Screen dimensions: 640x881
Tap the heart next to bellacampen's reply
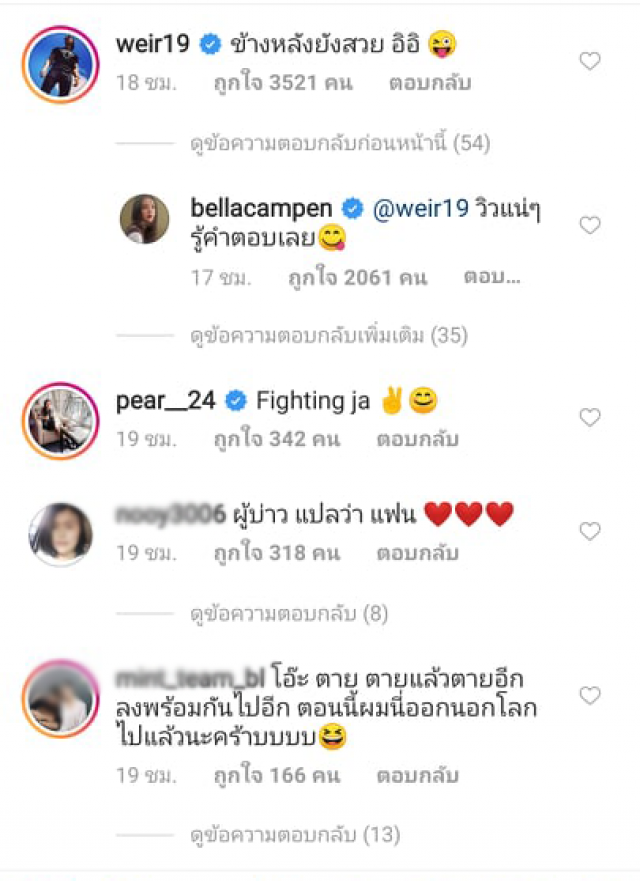tap(589, 225)
